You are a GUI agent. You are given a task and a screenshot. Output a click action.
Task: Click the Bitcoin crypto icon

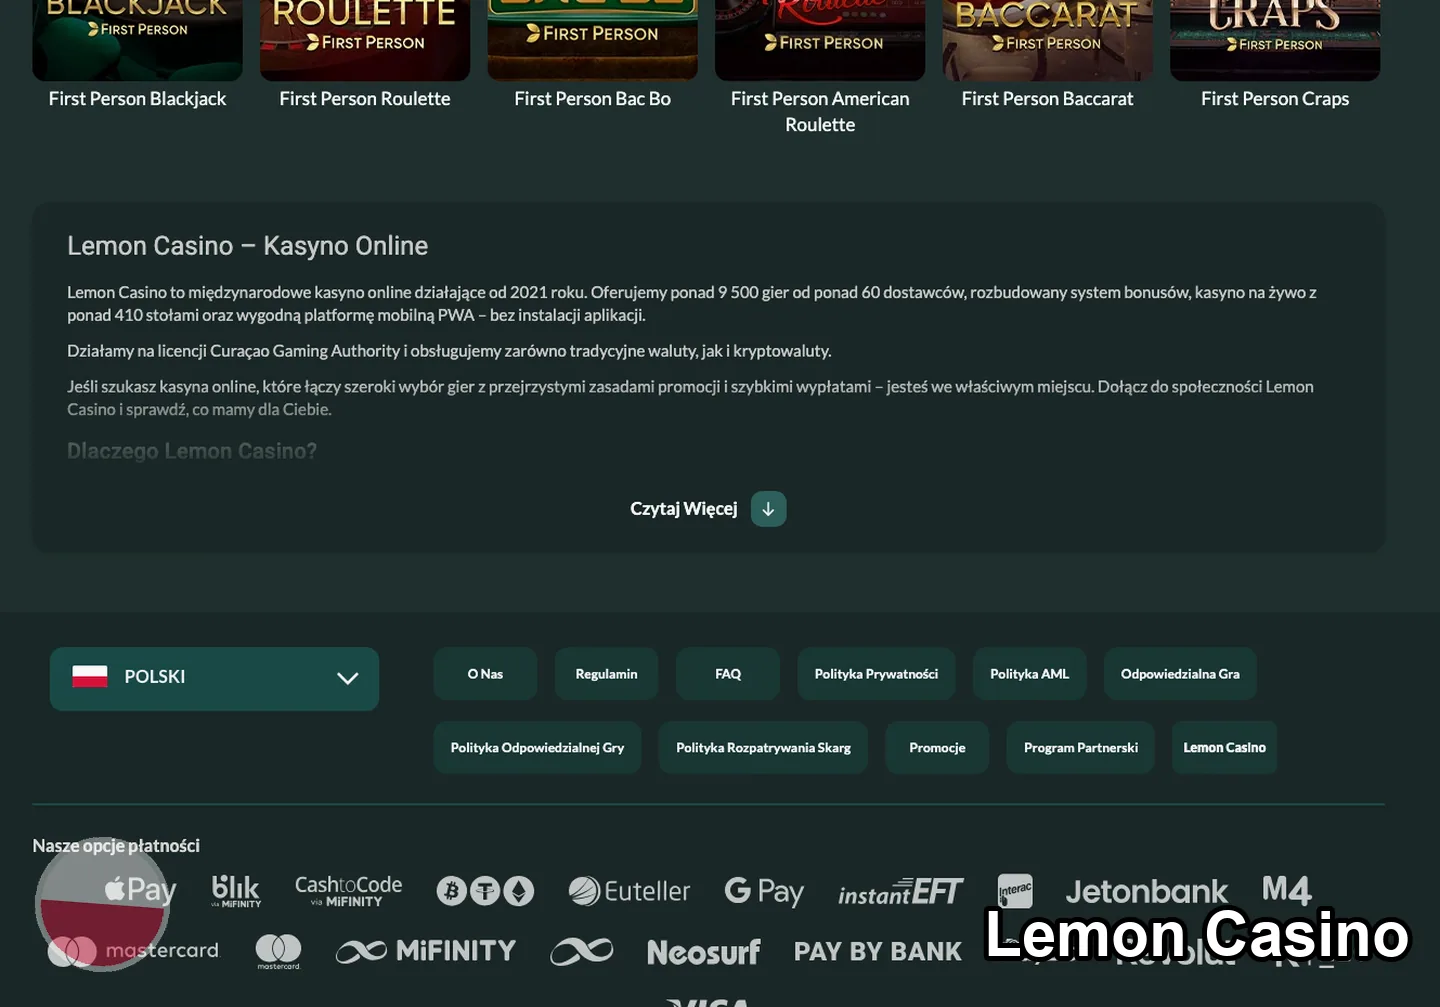(x=451, y=891)
